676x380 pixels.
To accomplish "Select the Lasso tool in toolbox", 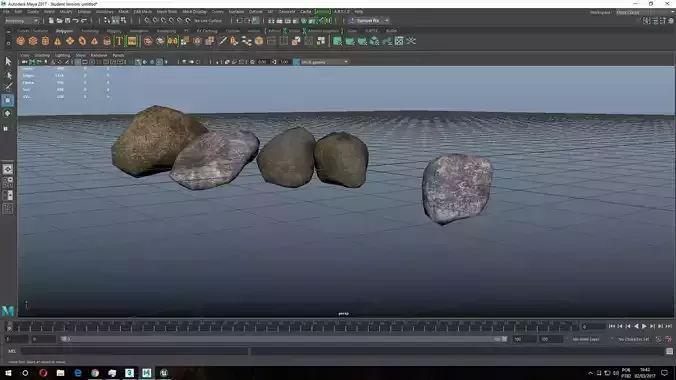I will pyautogui.click(x=8, y=75).
